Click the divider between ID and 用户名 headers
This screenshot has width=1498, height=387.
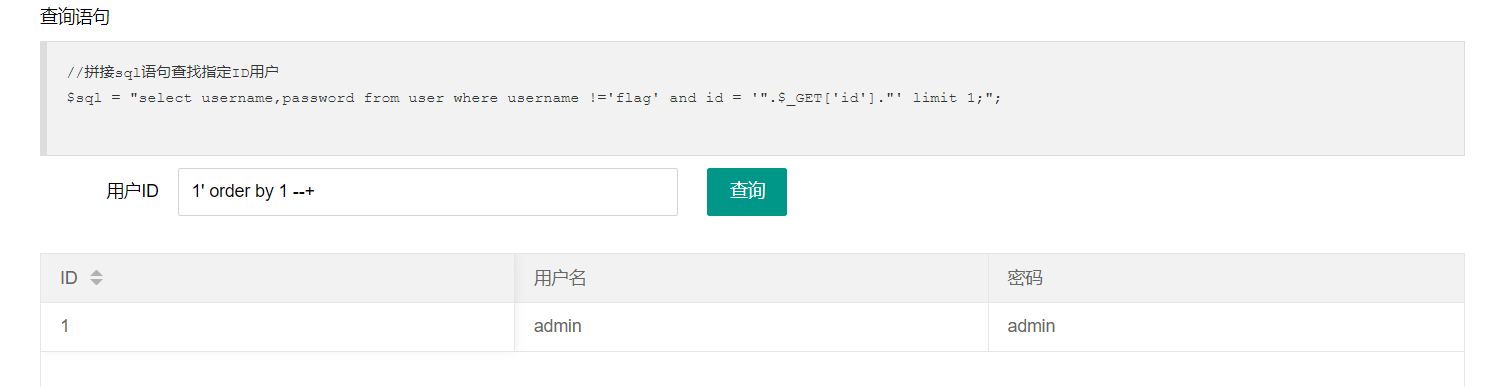(514, 278)
